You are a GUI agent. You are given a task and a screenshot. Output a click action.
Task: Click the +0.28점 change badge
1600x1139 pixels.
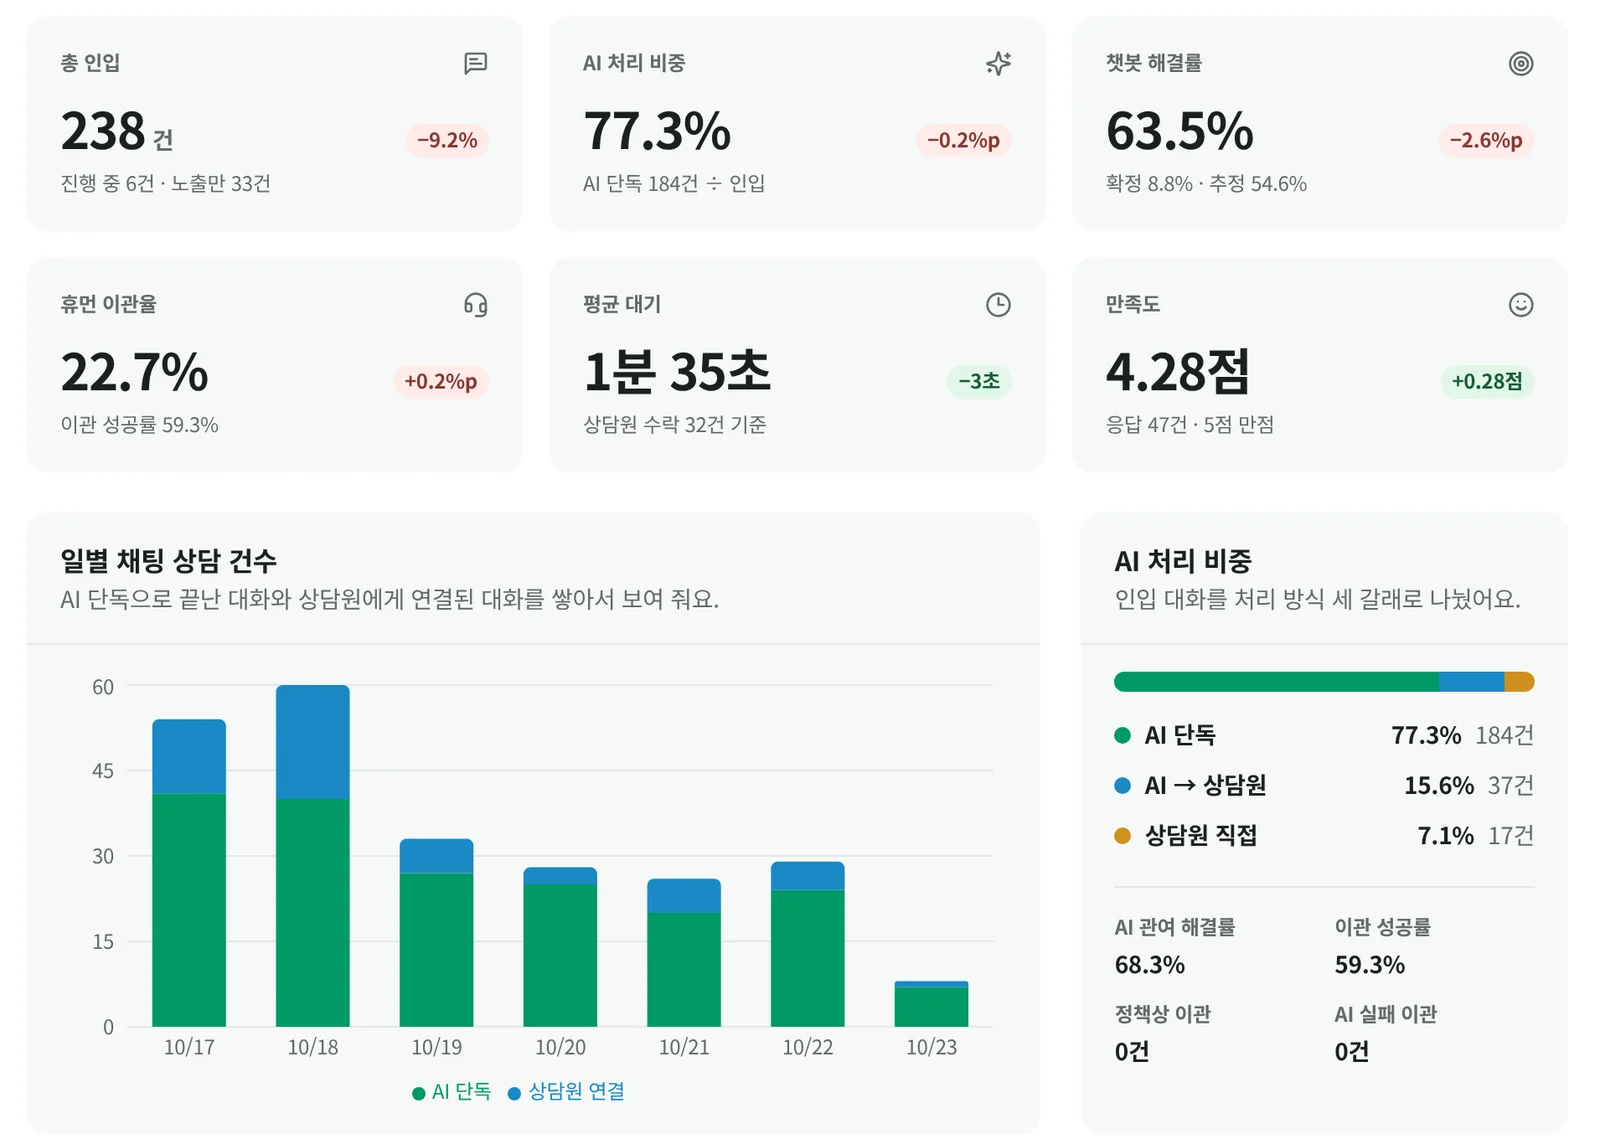[x=1487, y=381]
